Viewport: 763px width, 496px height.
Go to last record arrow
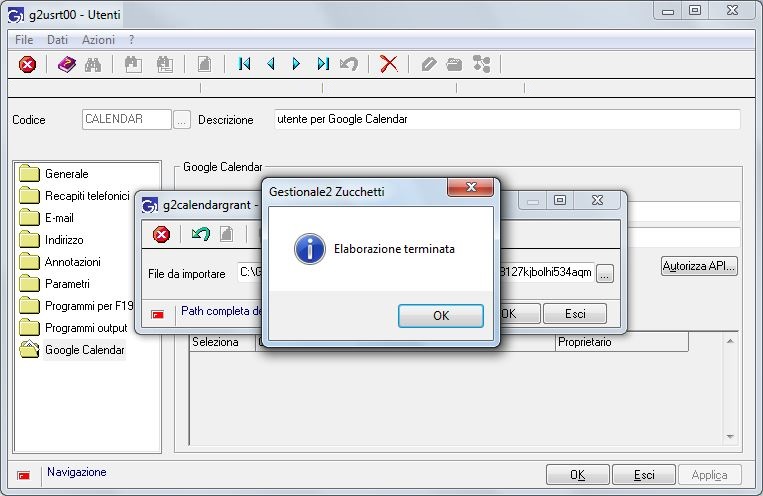point(323,64)
